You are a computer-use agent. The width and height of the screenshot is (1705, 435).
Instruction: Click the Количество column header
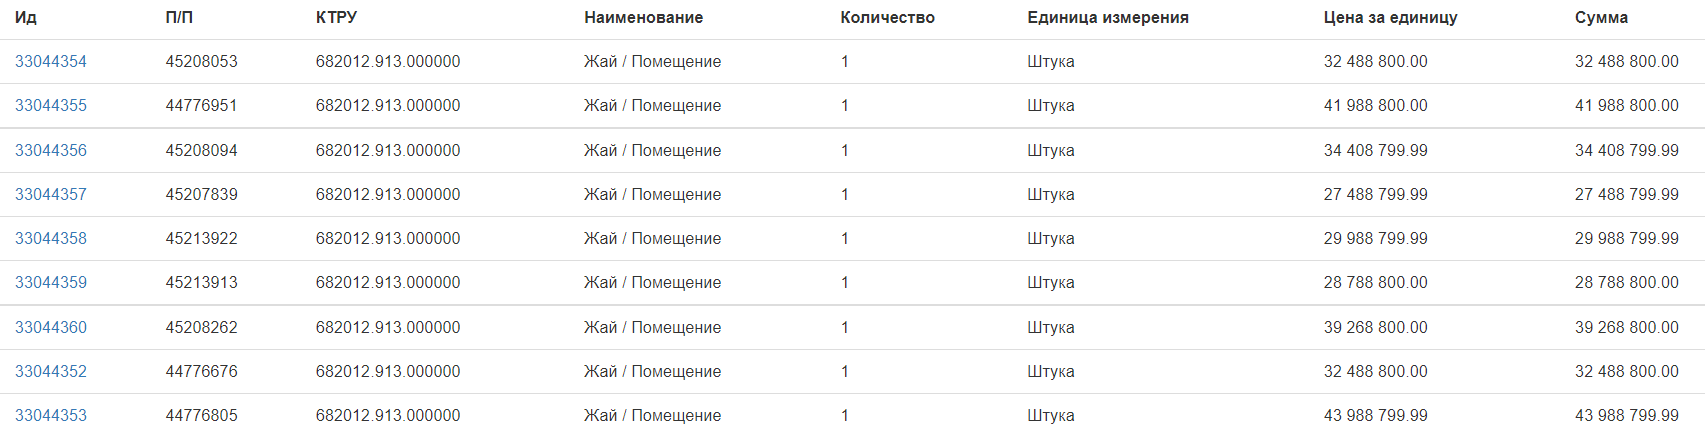887,18
